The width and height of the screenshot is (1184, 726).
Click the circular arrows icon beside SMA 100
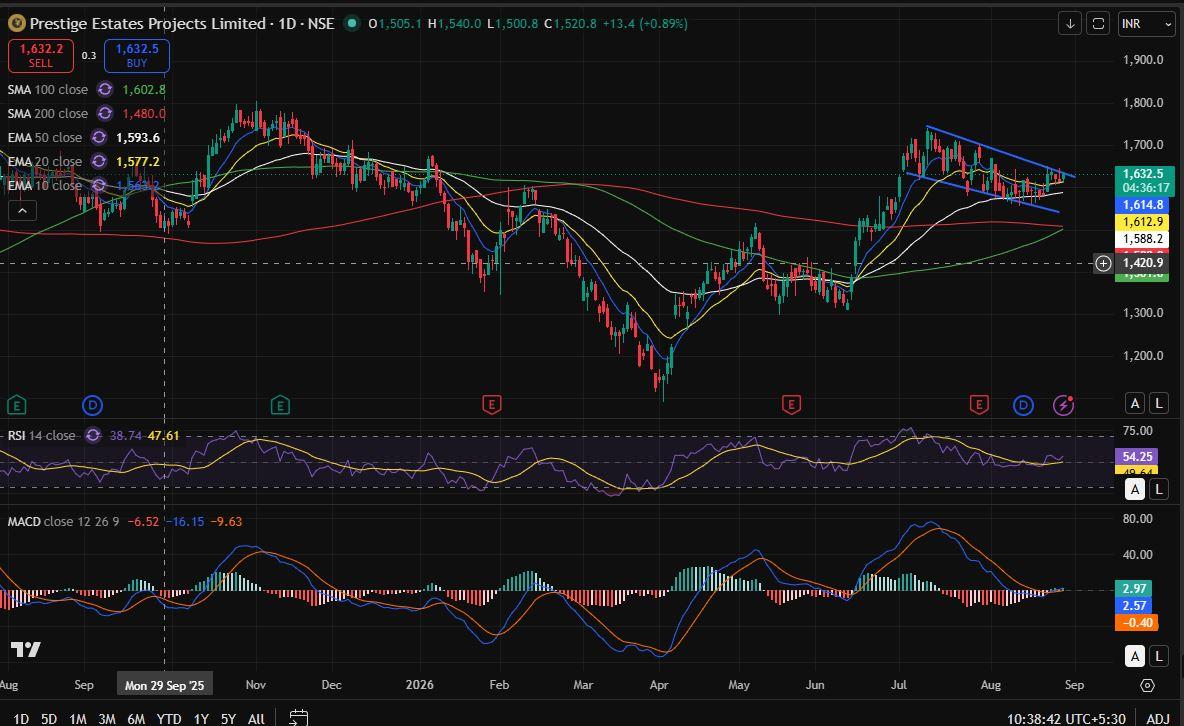pos(105,89)
